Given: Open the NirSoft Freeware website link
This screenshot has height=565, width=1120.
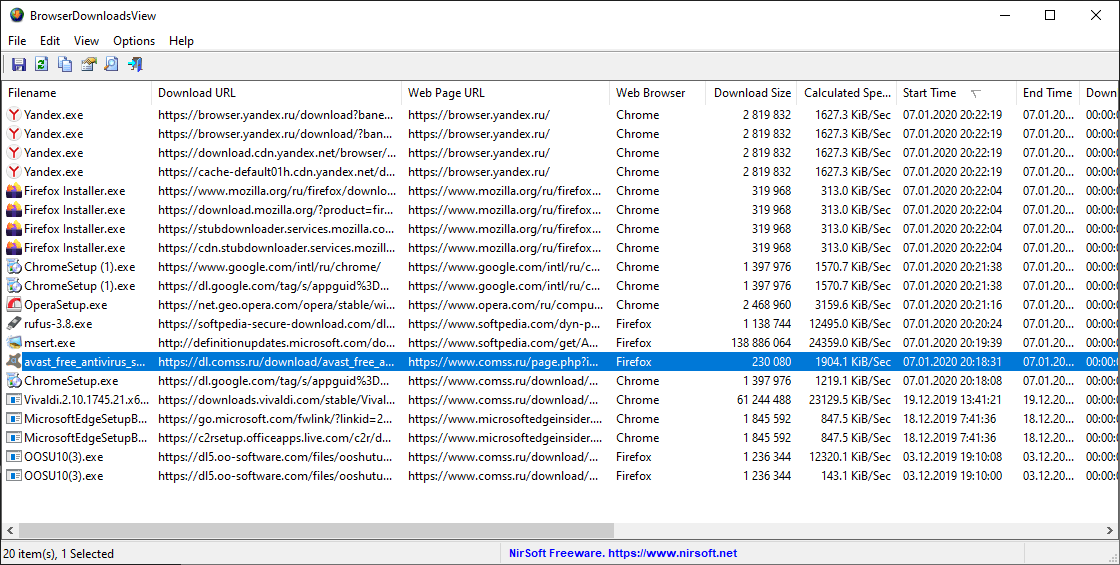Looking at the screenshot, I should point(623,554).
